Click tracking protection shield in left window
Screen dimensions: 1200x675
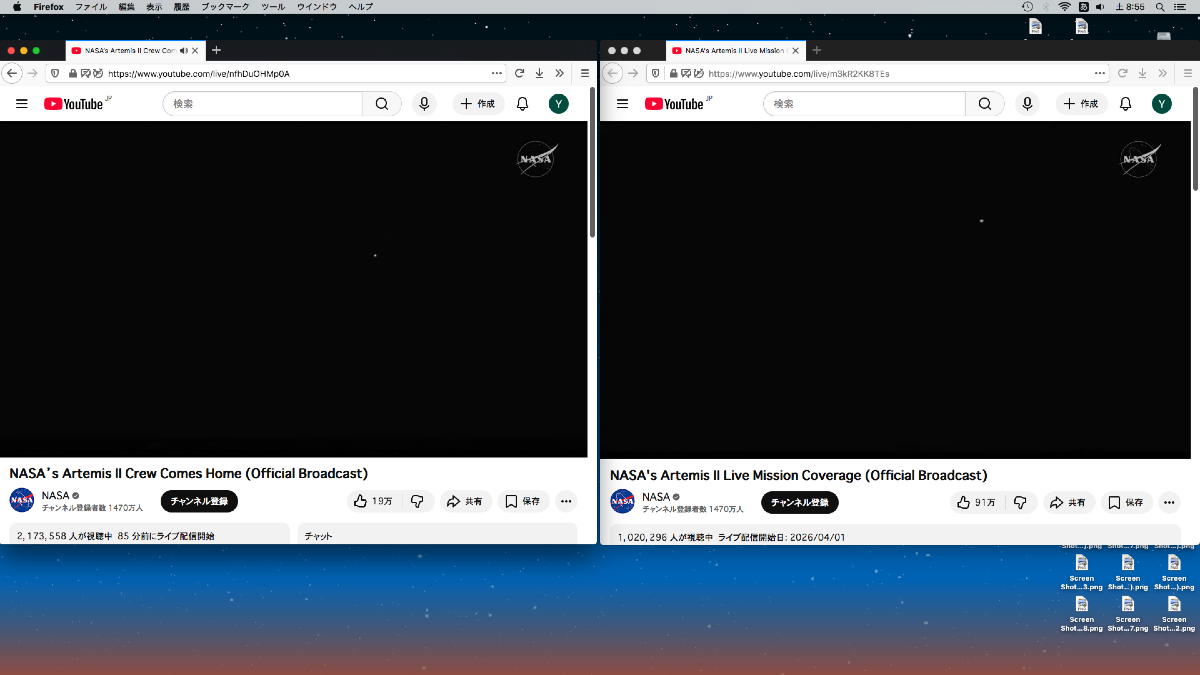(54, 73)
